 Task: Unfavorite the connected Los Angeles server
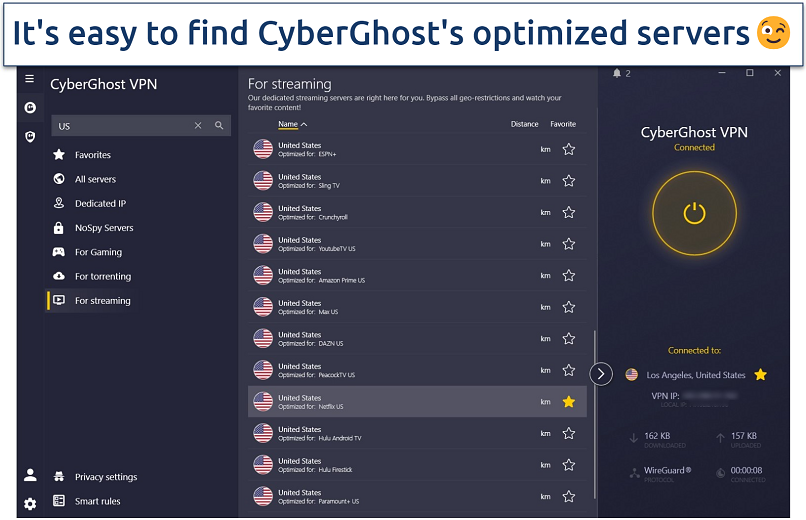[760, 375]
